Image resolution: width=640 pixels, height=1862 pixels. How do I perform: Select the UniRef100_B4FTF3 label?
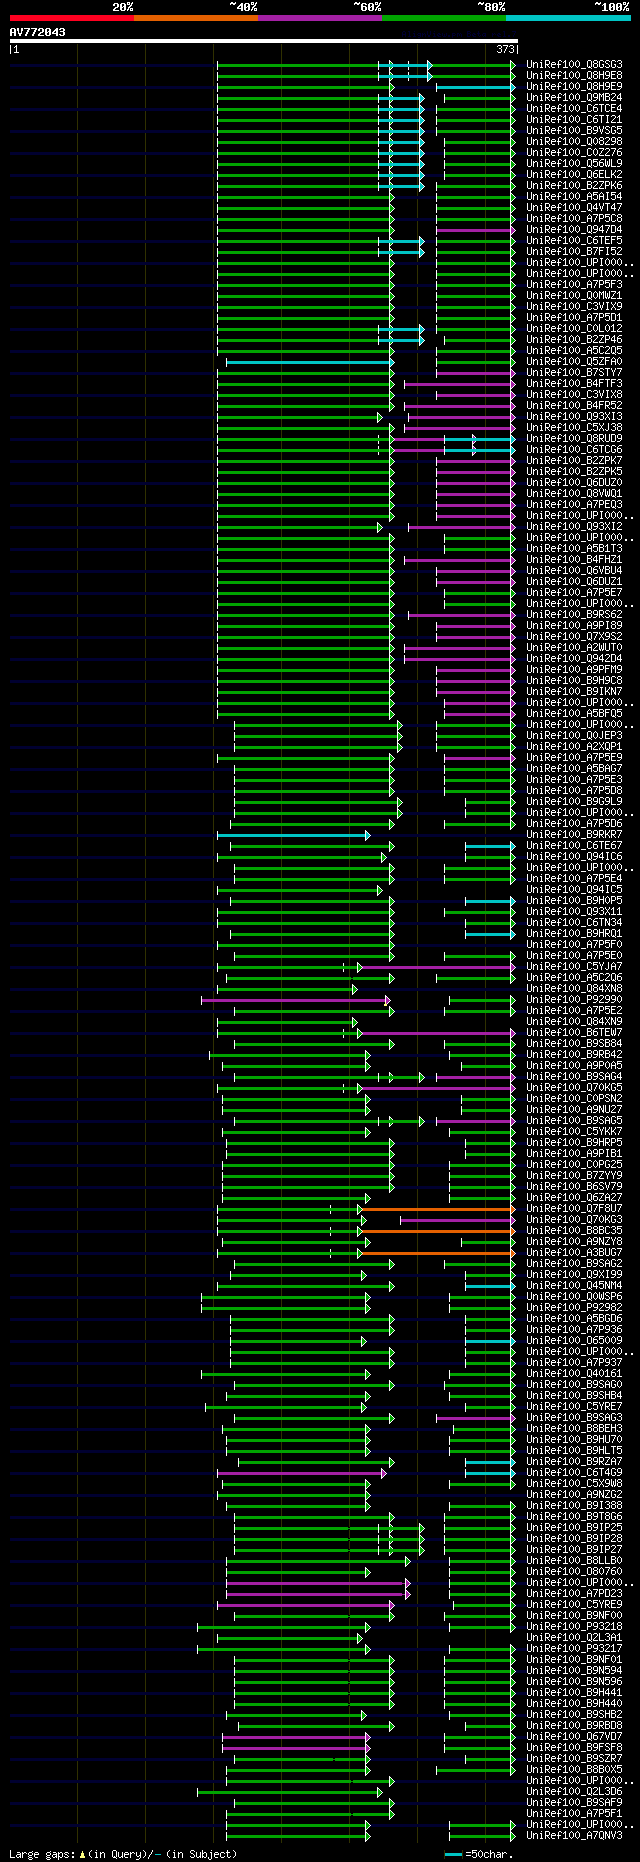(574, 384)
